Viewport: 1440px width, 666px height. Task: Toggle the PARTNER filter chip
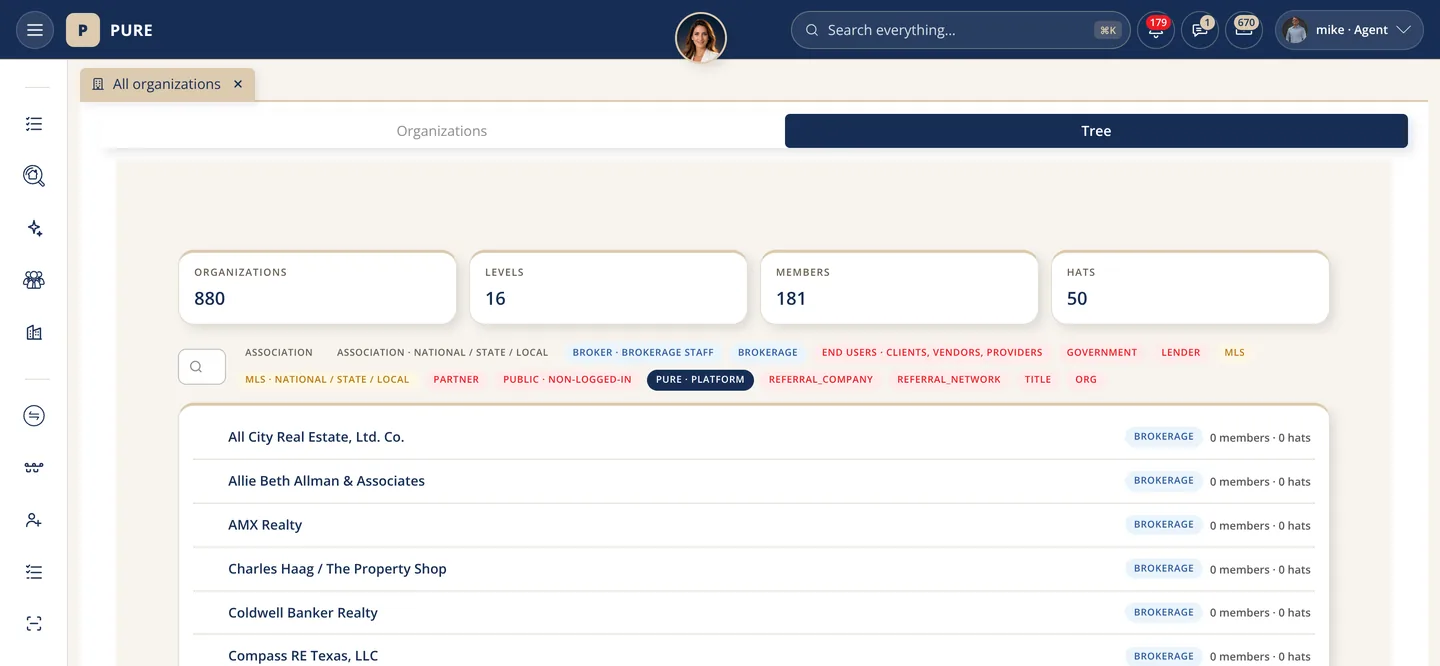coord(456,379)
